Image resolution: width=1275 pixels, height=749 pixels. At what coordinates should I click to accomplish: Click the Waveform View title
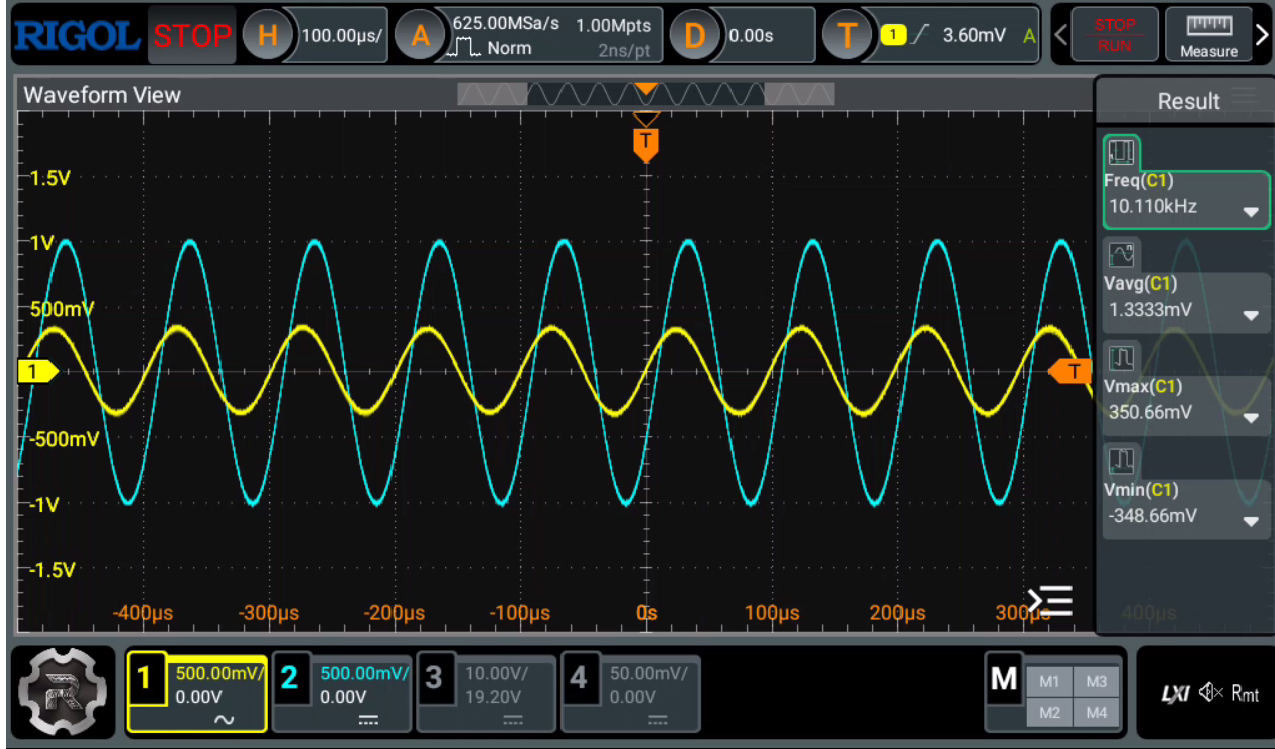click(x=102, y=95)
